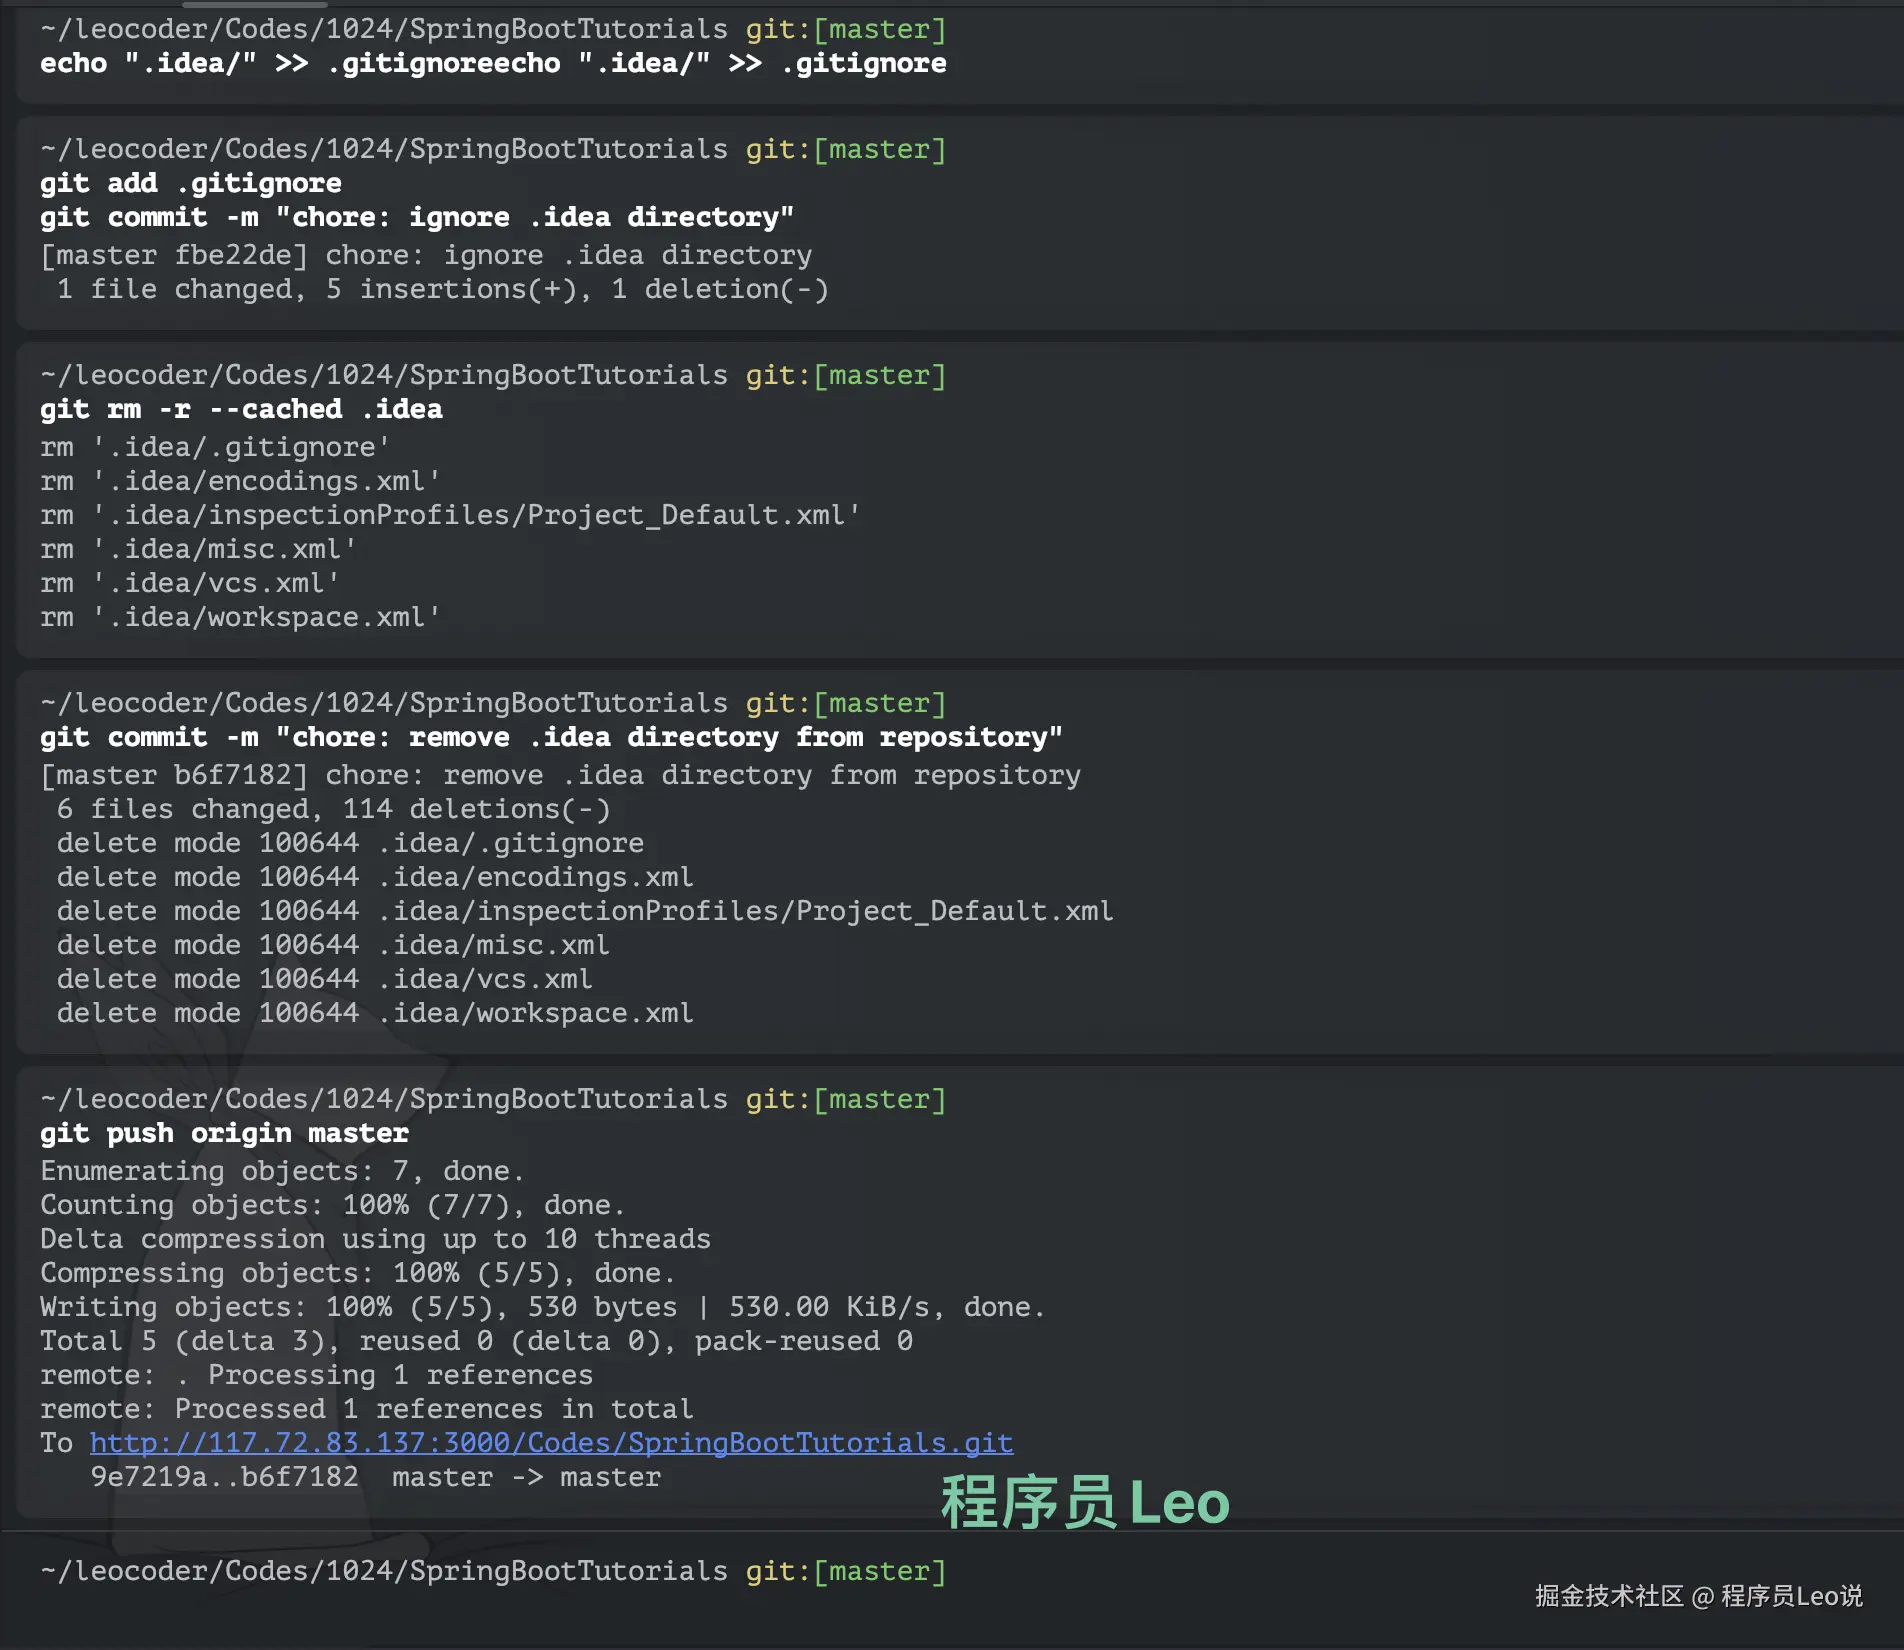Select the "git rm -r --cached .idea" command
The height and width of the screenshot is (1650, 1904).
point(241,409)
